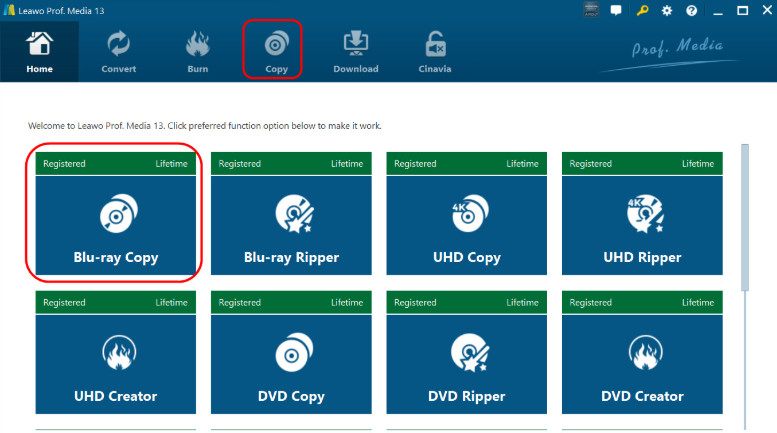
Task: Launch the Blu-ray Ripper module
Action: tap(291, 214)
